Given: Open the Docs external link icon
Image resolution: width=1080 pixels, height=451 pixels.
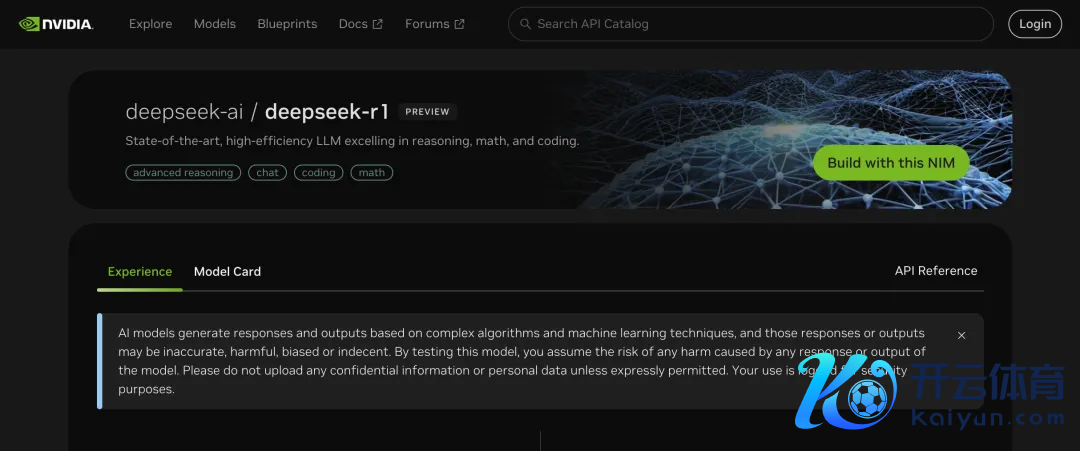Looking at the screenshot, I should coord(378,24).
